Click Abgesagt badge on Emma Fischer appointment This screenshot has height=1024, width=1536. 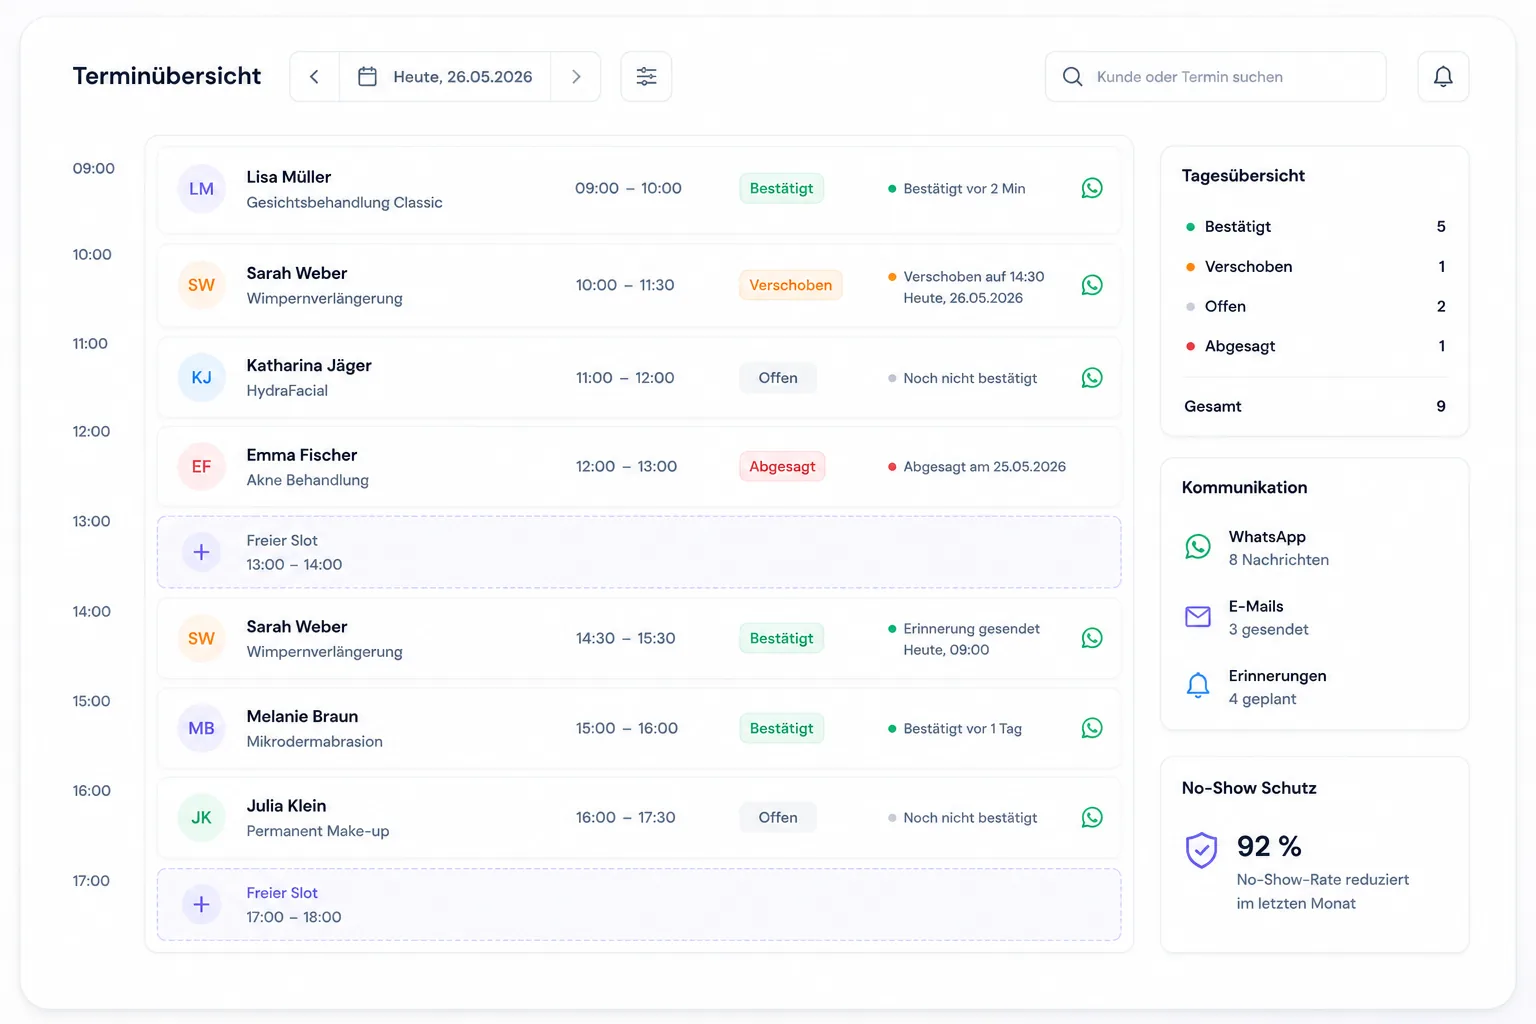782,466
